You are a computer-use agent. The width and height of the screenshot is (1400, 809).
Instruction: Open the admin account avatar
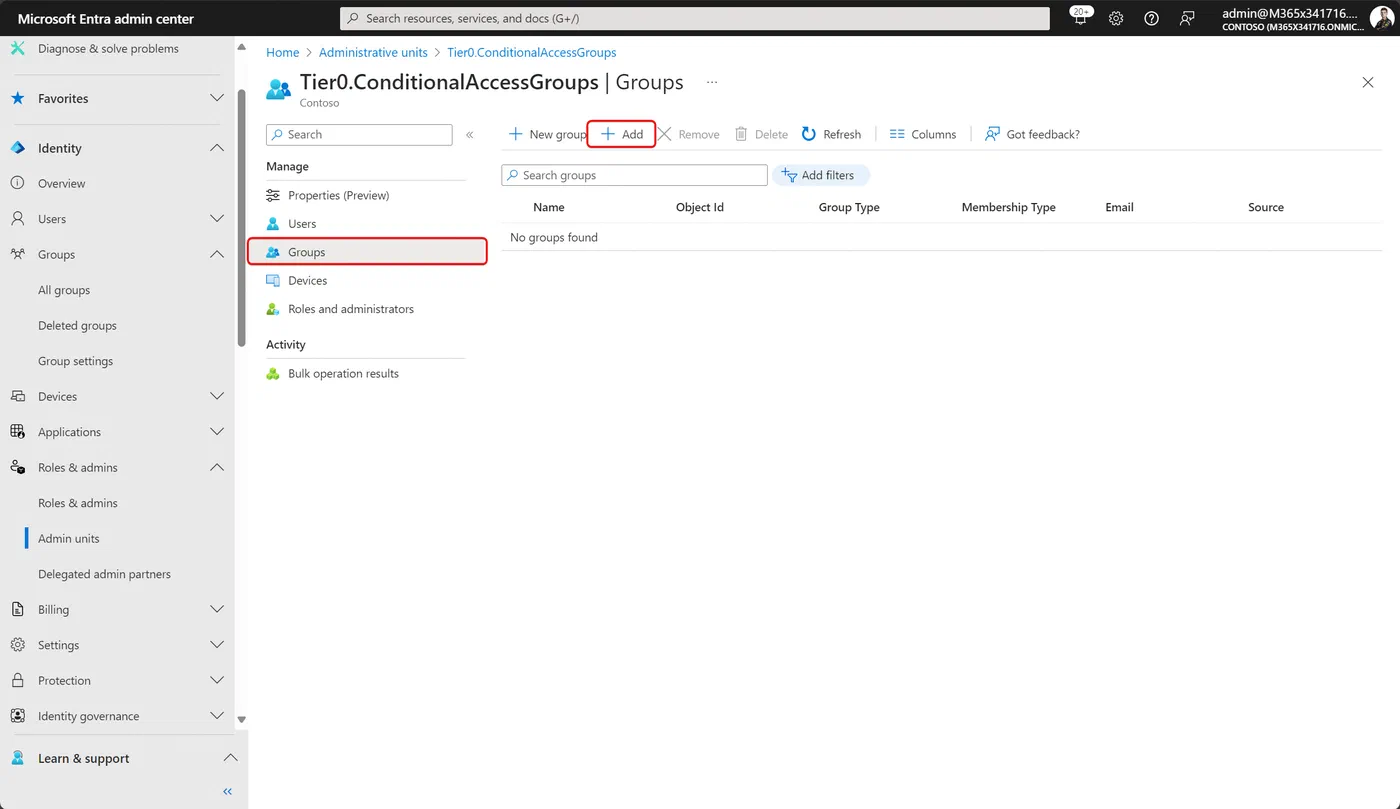coord(1381,18)
